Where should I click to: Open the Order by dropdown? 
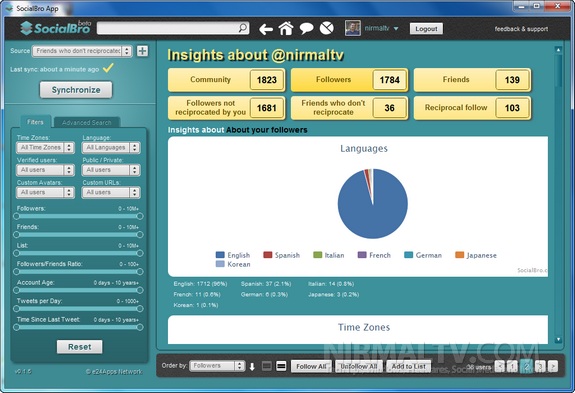click(217, 366)
